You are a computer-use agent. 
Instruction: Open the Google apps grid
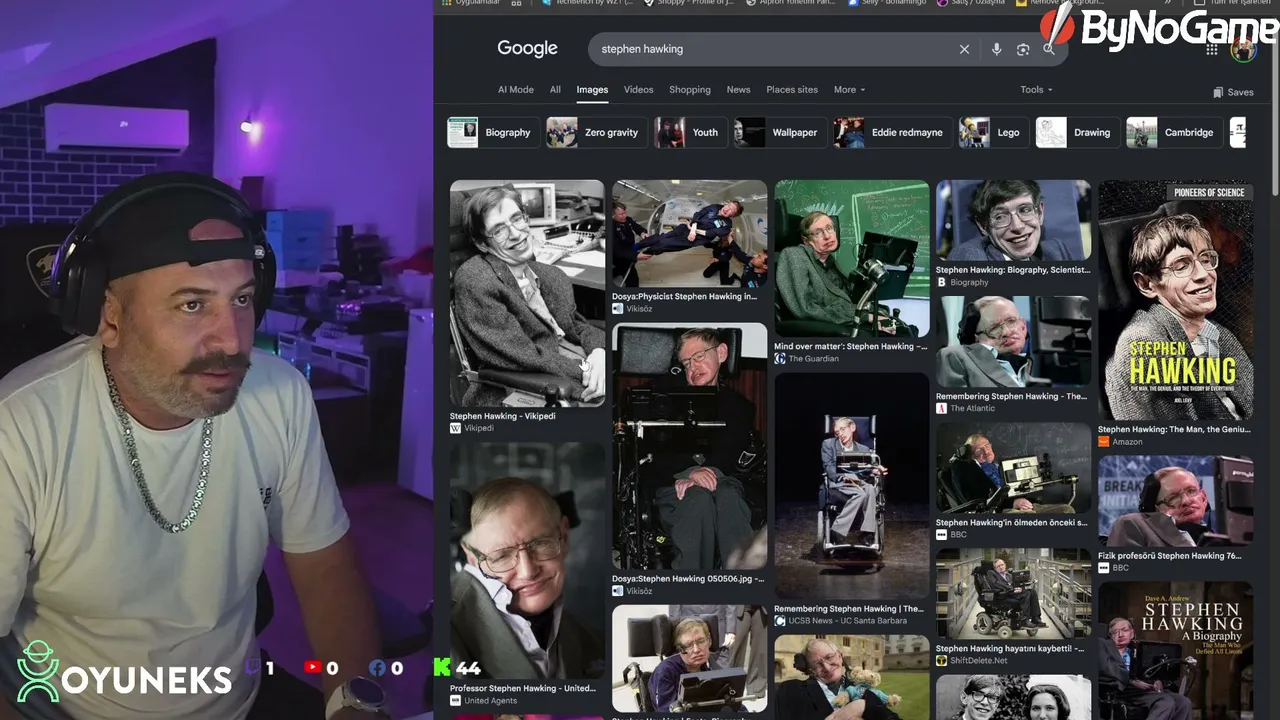pos(1212,49)
